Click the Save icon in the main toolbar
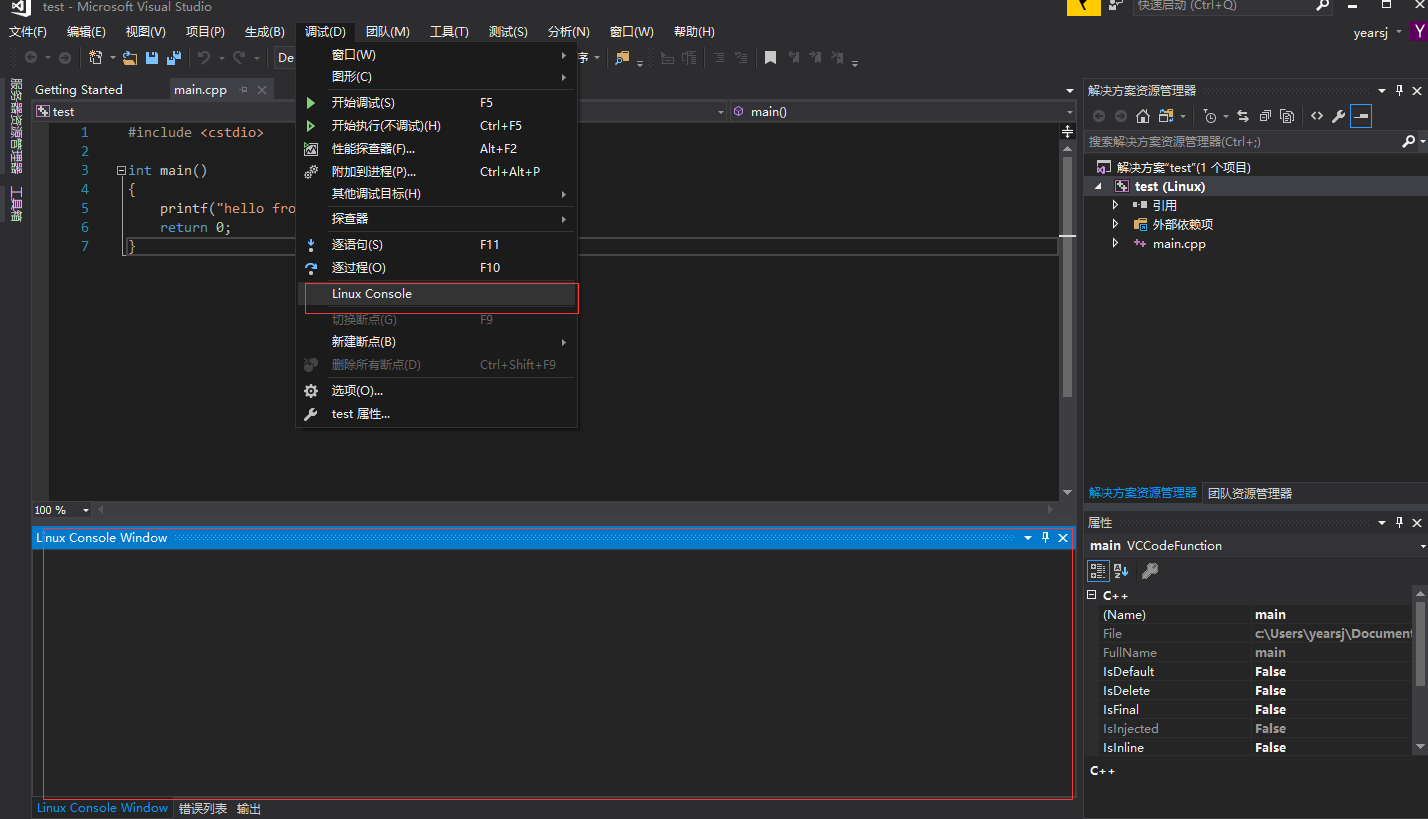1428x819 pixels. 152,58
